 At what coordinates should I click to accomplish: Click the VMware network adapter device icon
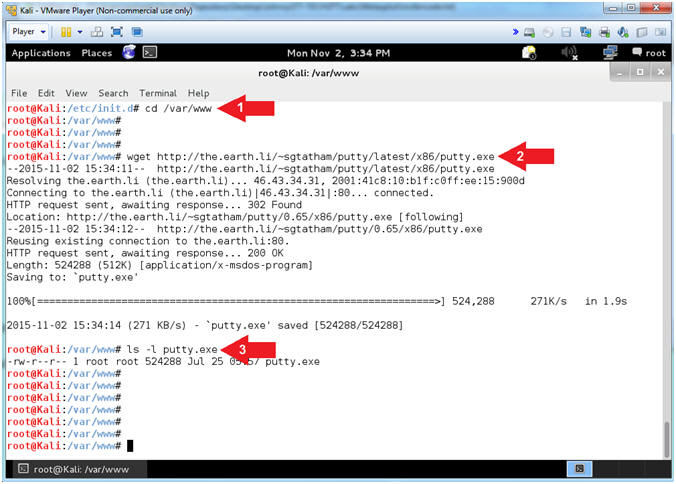(585, 32)
